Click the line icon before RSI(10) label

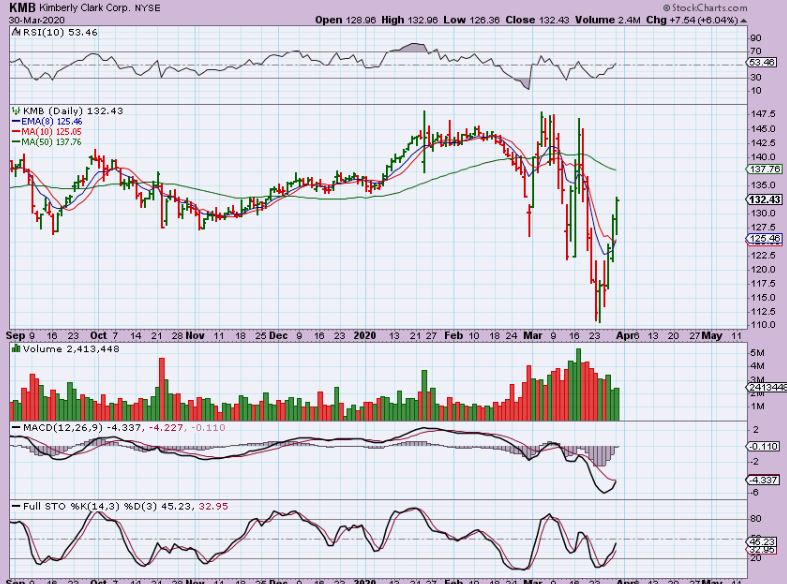coord(16,33)
